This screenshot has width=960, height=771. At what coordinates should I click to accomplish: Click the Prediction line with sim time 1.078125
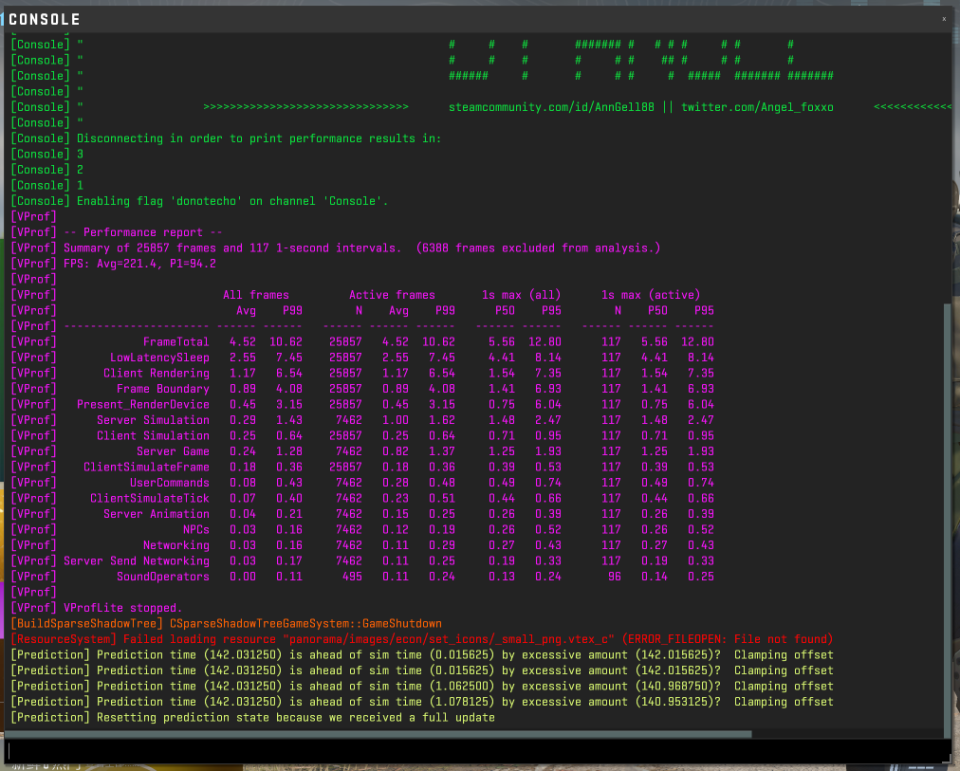[422, 702]
